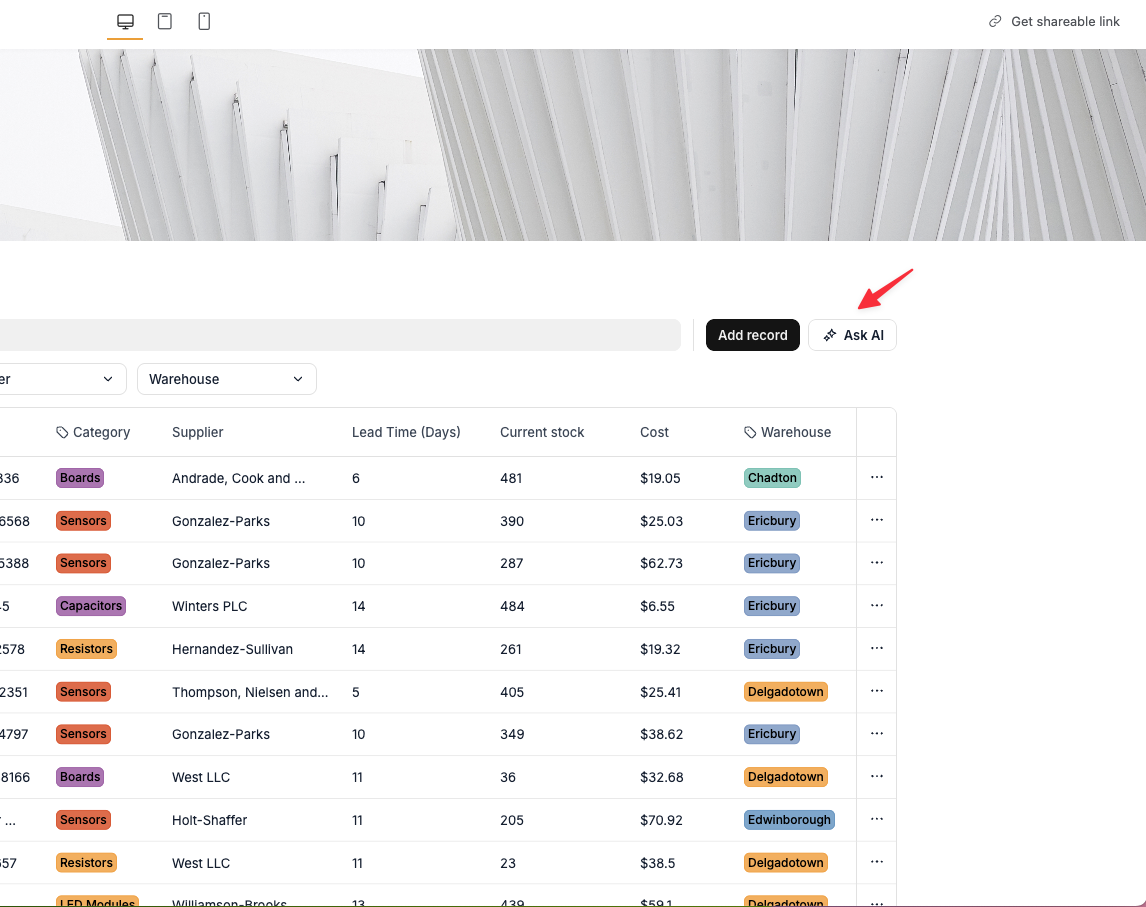Screen dimensions: 1146x907
Task: Click current stock value 481
Action: click(x=511, y=478)
